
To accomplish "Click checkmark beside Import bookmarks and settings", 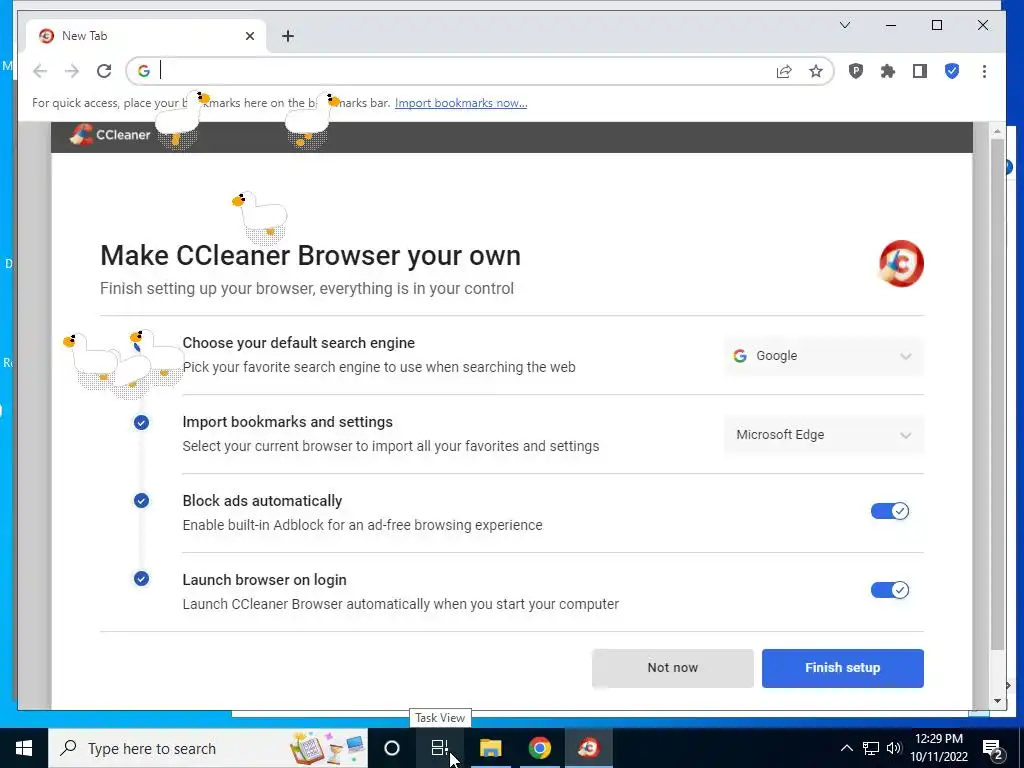I will pyautogui.click(x=141, y=423).
